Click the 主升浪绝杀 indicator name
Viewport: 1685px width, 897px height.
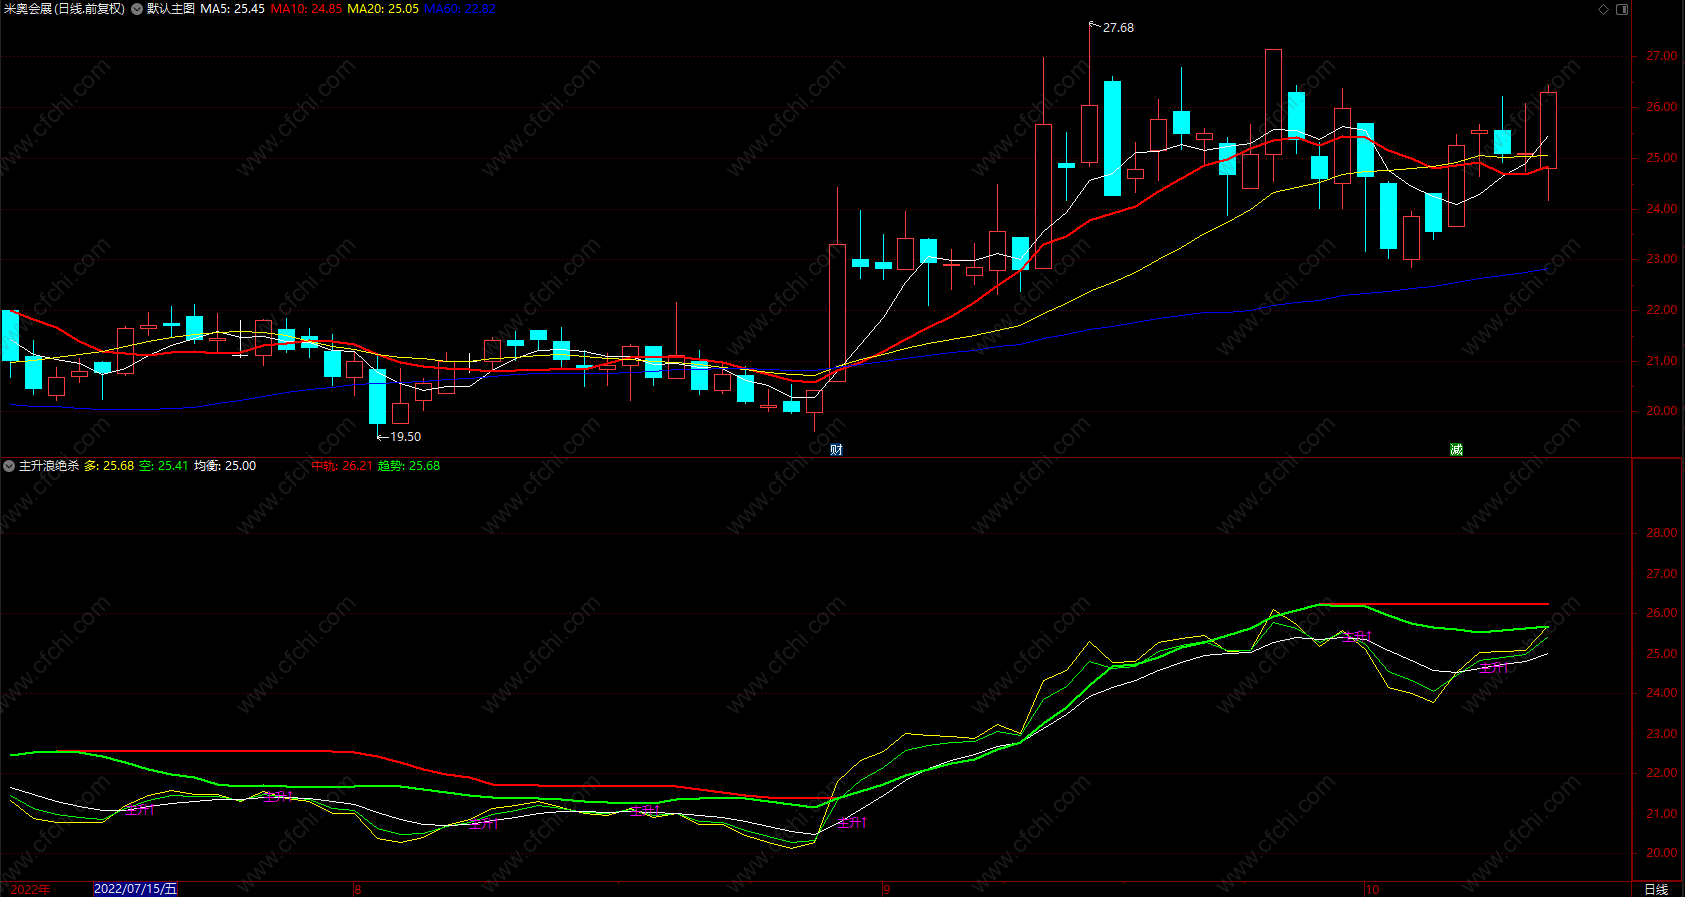coord(49,466)
